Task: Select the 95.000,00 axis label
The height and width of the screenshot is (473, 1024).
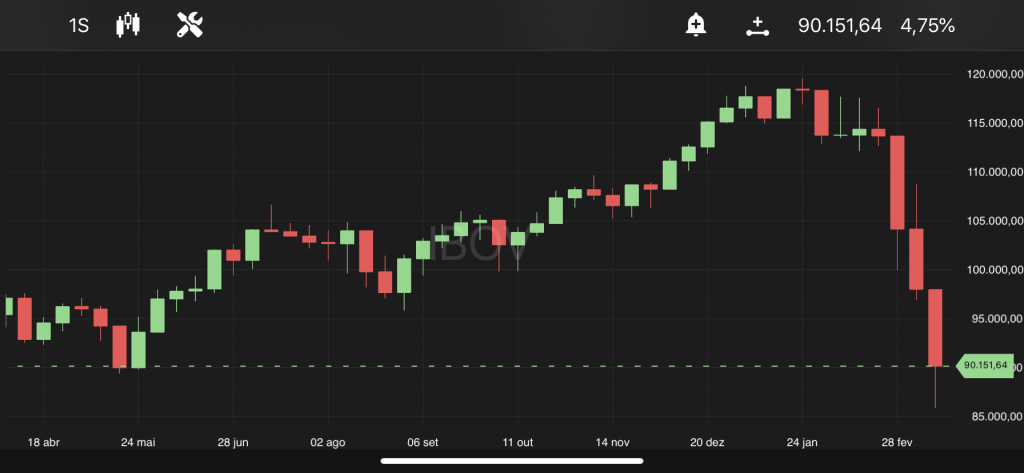Action: (995, 319)
